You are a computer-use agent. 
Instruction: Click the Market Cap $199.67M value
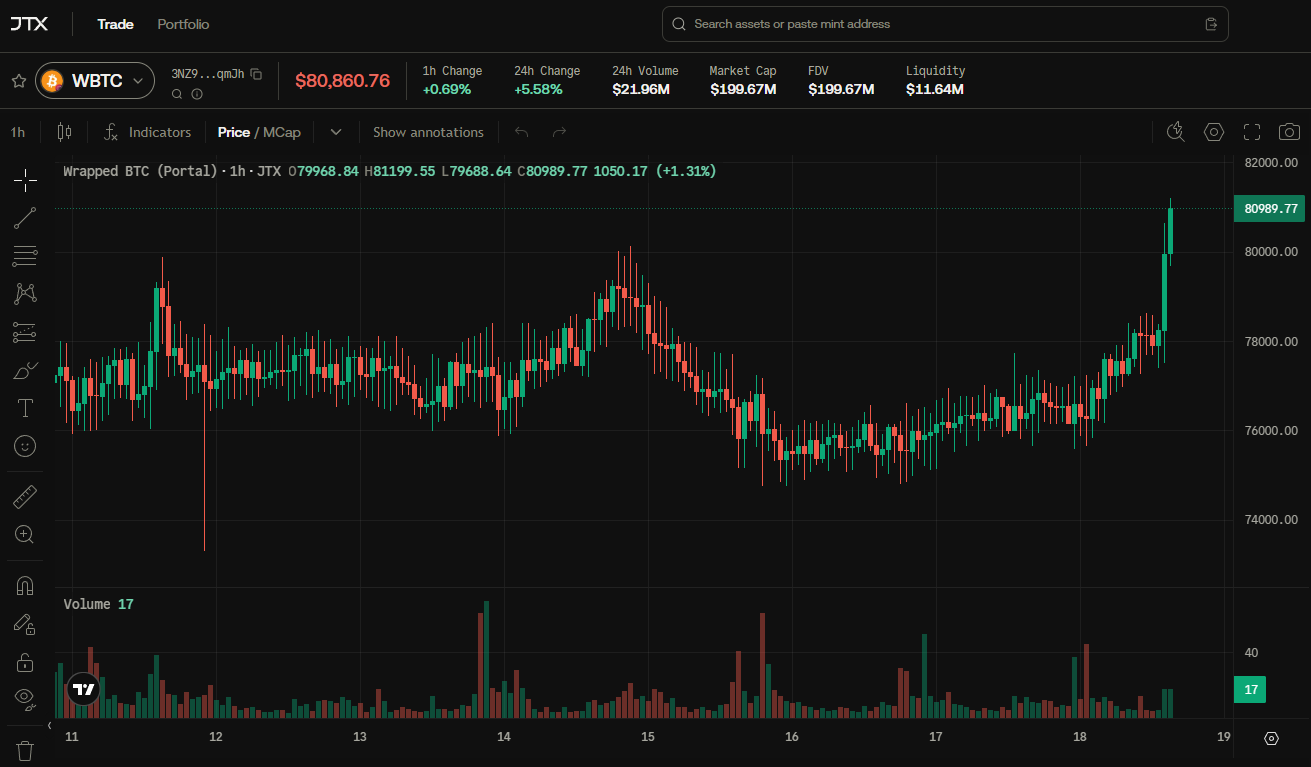(x=743, y=89)
